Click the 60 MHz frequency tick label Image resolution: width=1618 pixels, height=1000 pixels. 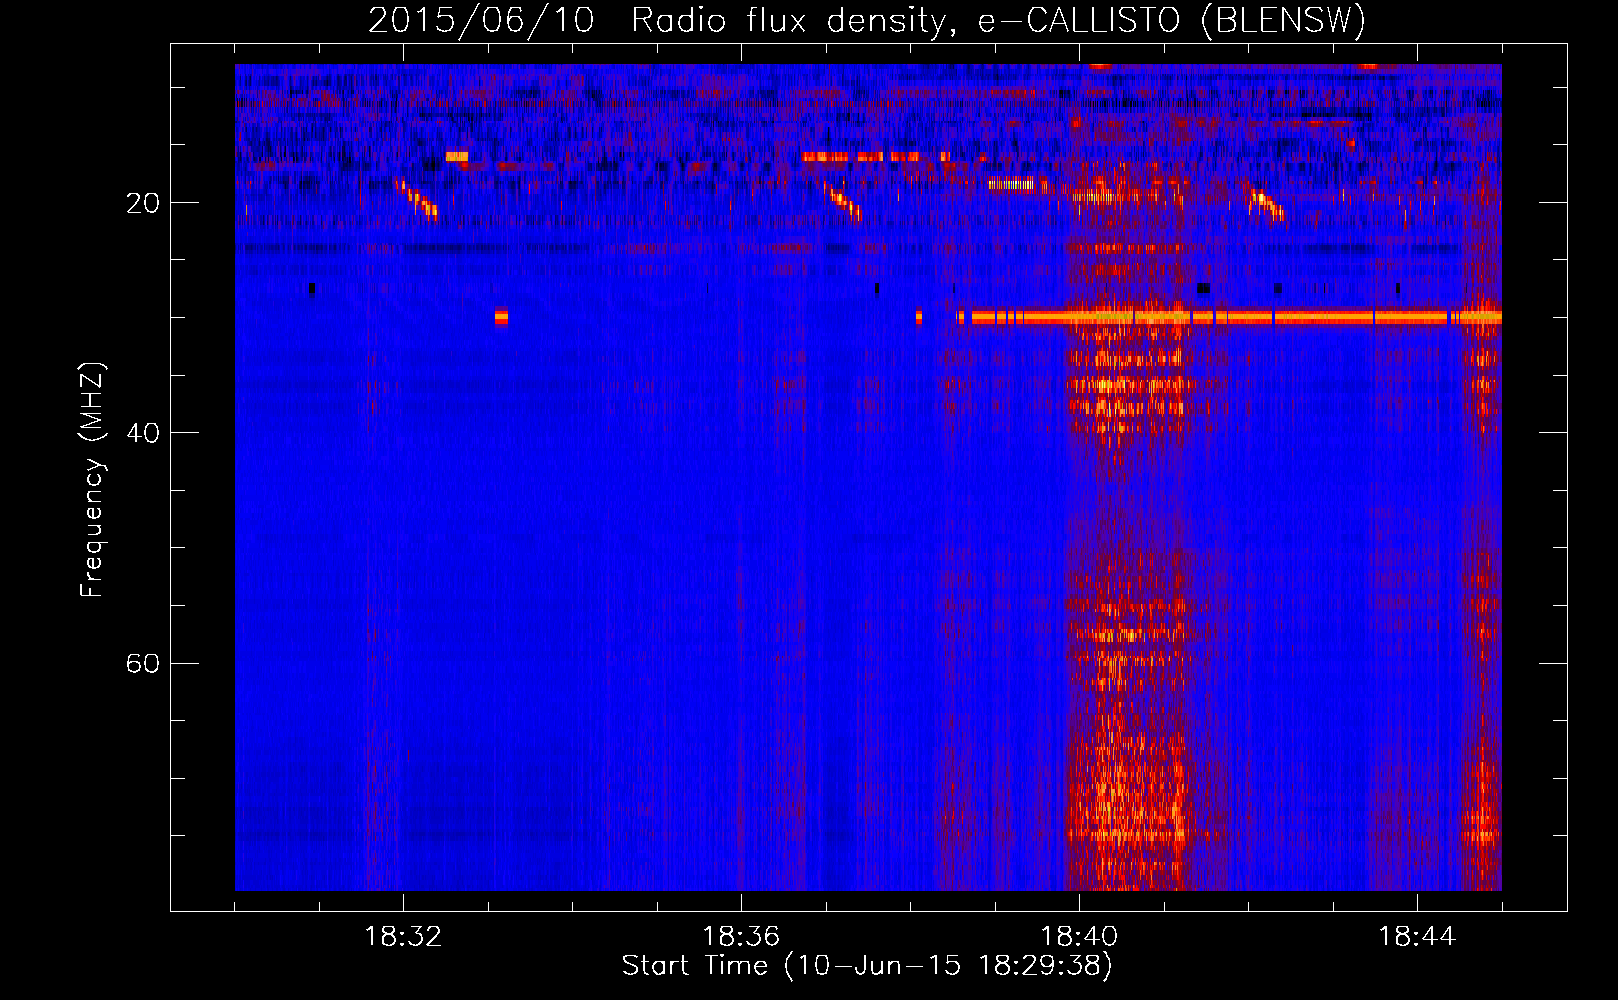(x=143, y=663)
